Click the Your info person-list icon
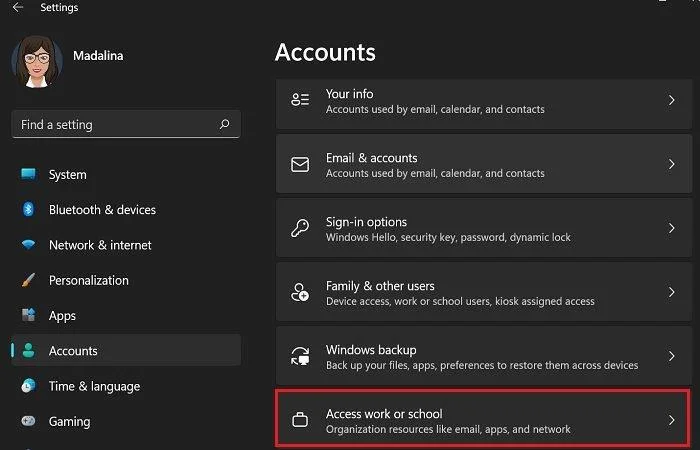 point(300,100)
